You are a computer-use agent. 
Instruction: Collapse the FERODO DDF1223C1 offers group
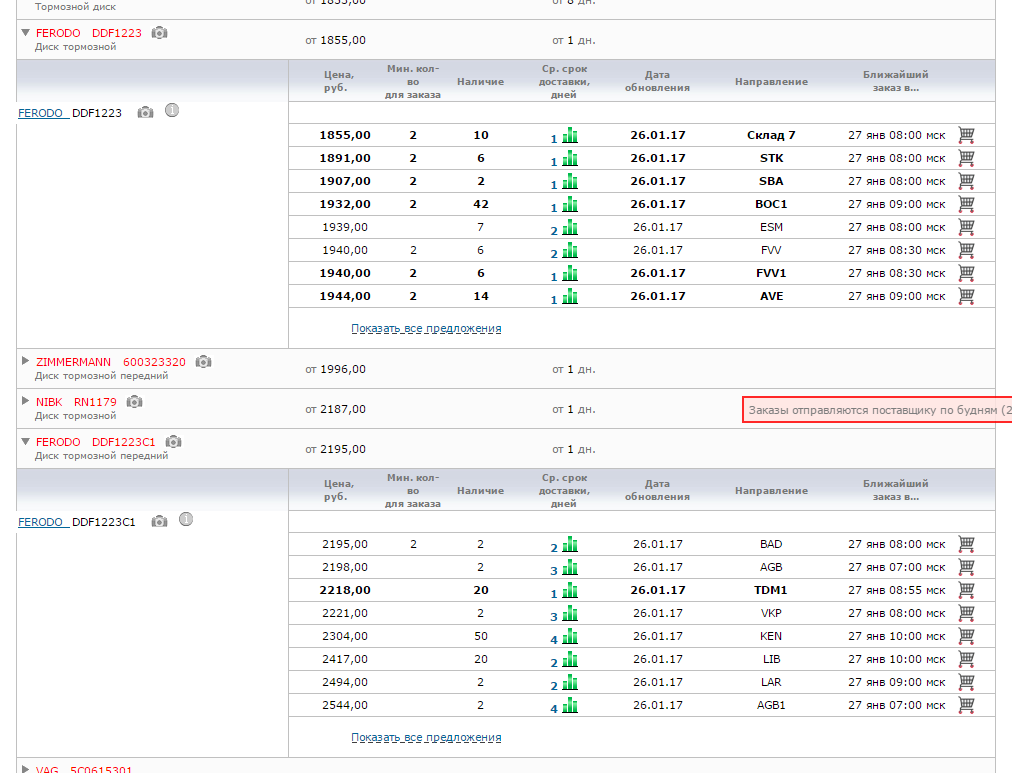pyautogui.click(x=26, y=441)
